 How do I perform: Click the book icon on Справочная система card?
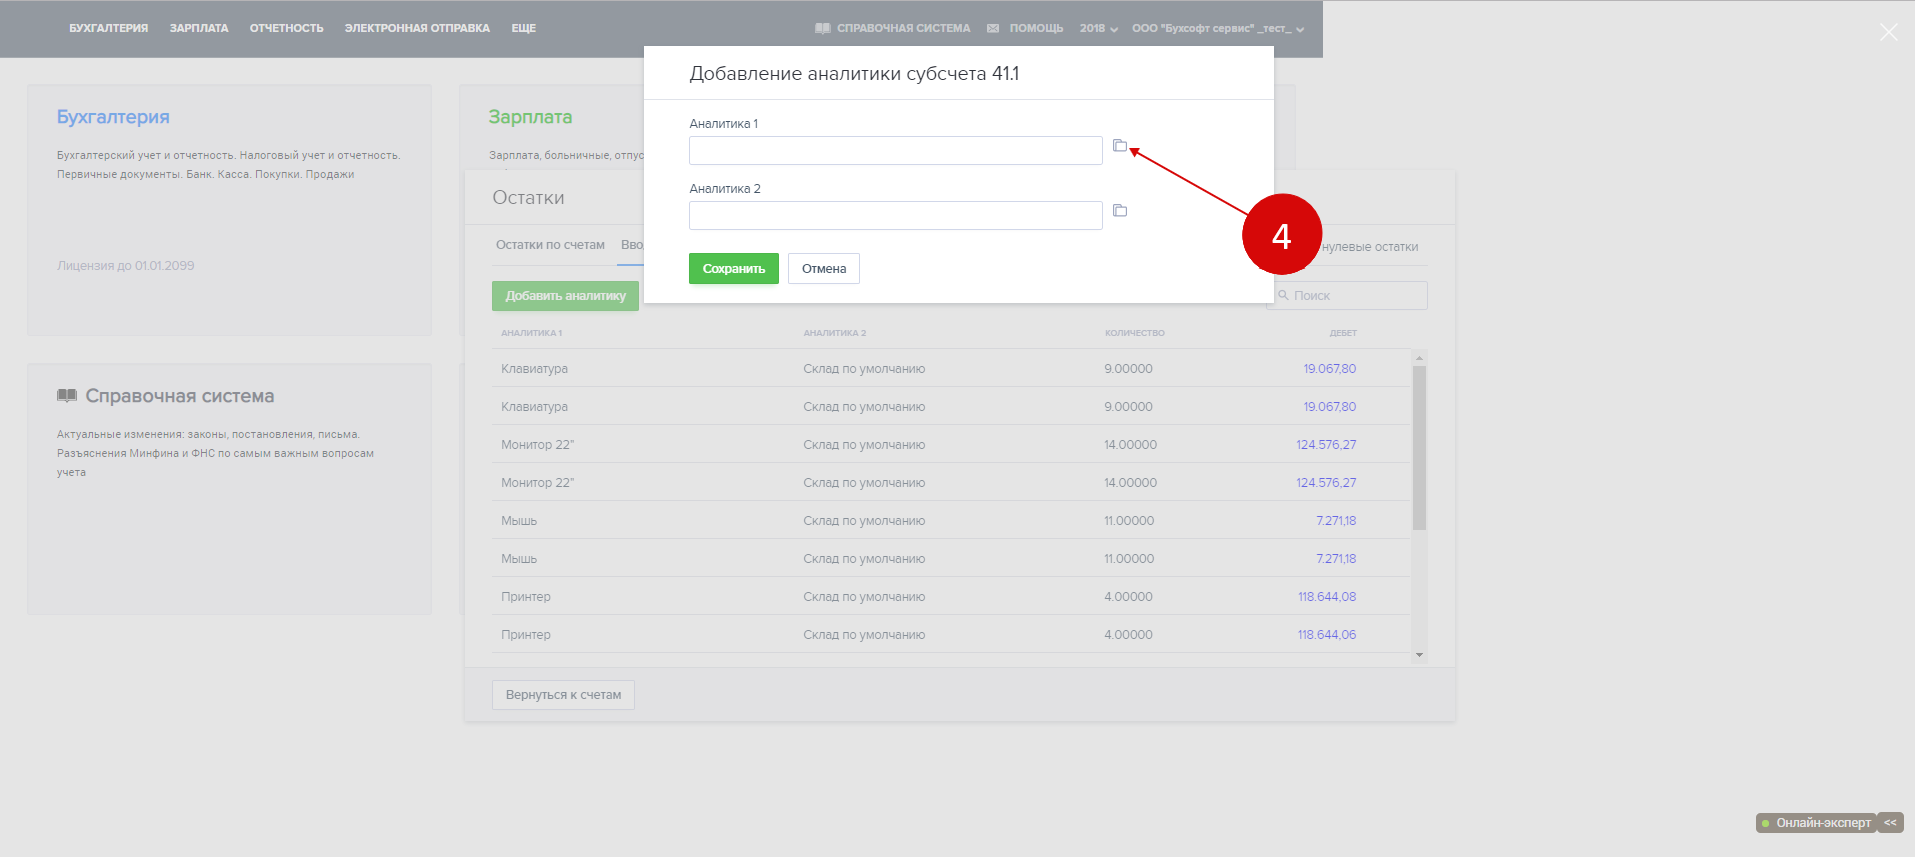coord(67,396)
